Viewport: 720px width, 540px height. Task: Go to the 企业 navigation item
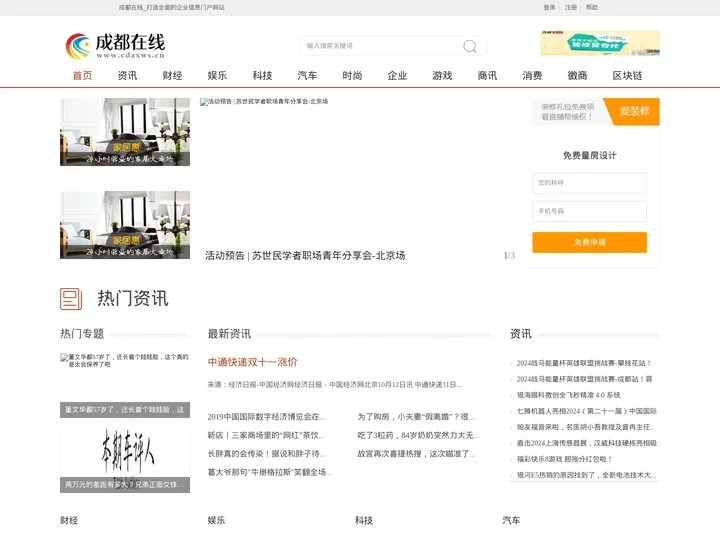tap(397, 76)
